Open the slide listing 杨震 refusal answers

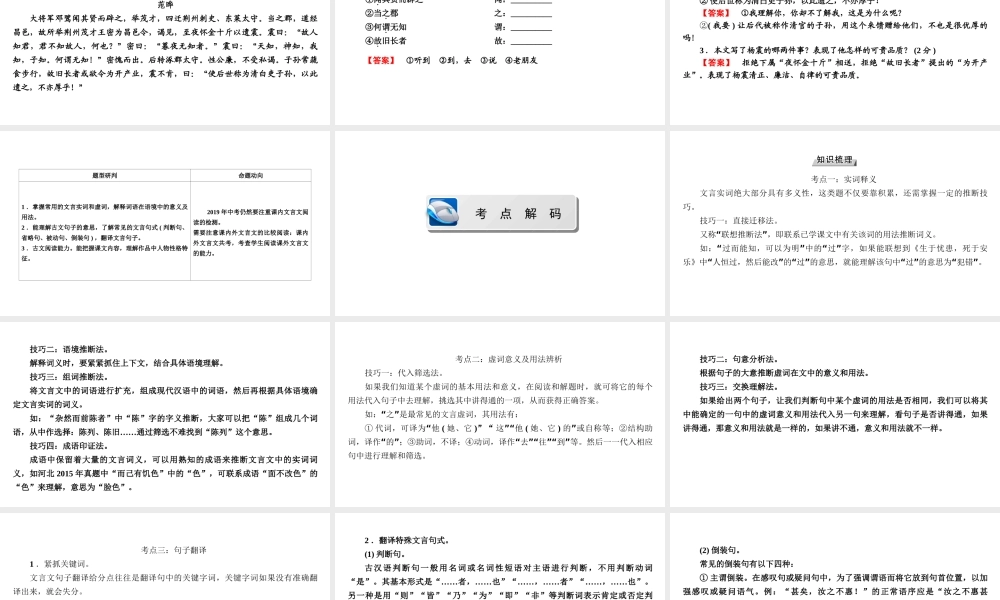coord(835,62)
